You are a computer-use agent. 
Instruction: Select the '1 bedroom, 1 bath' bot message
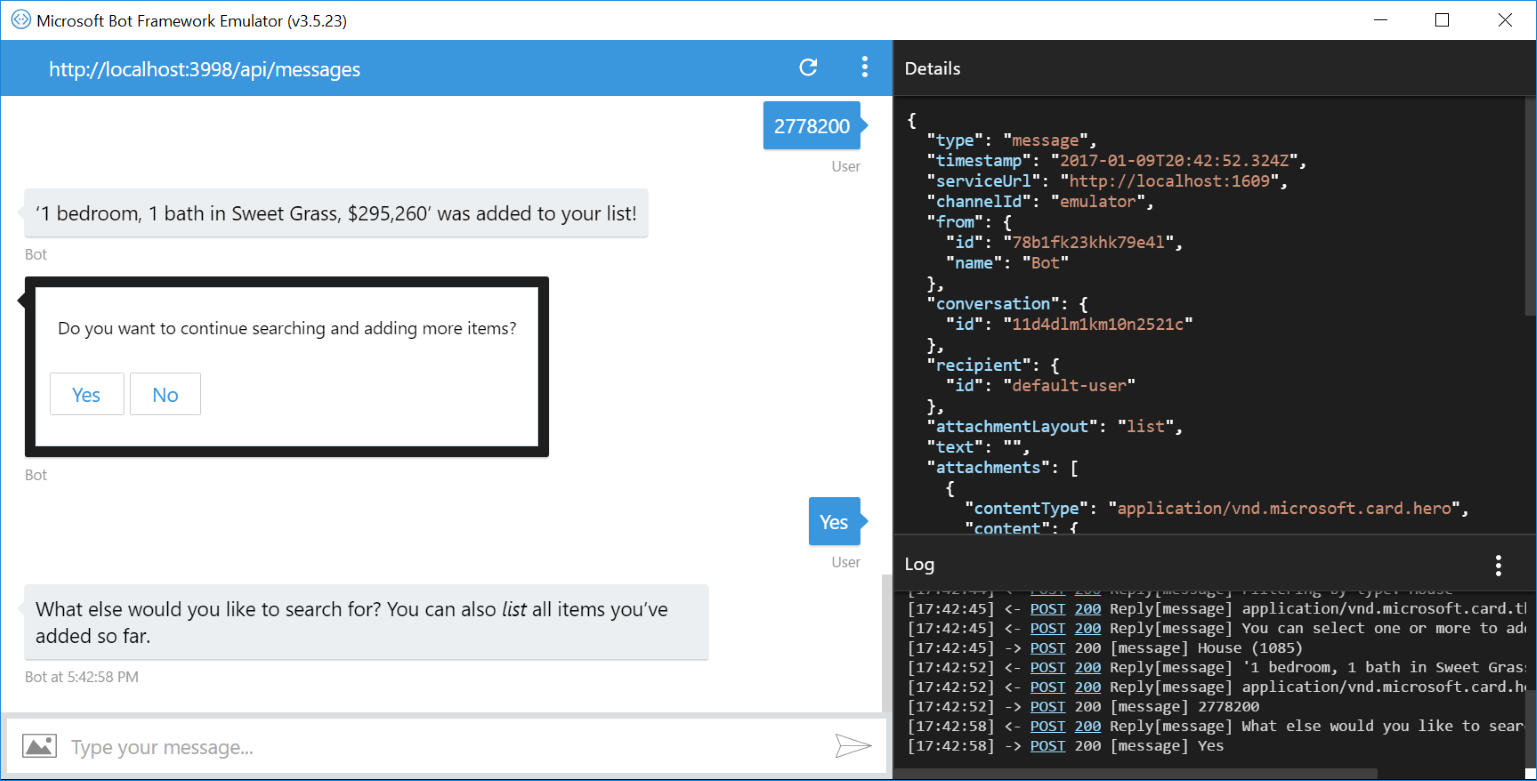[x=336, y=213]
